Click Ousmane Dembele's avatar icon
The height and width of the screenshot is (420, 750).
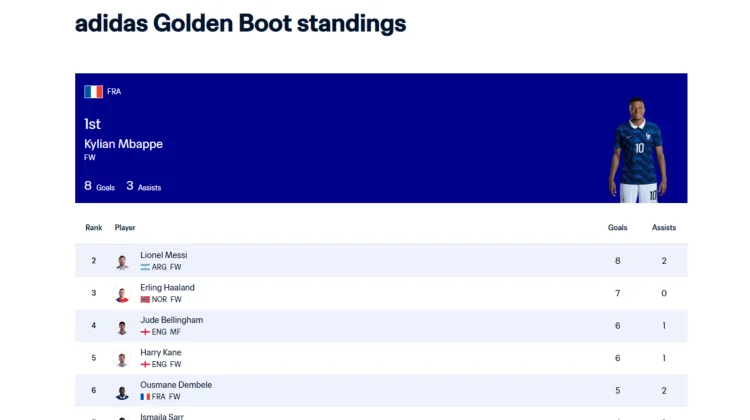(122, 391)
